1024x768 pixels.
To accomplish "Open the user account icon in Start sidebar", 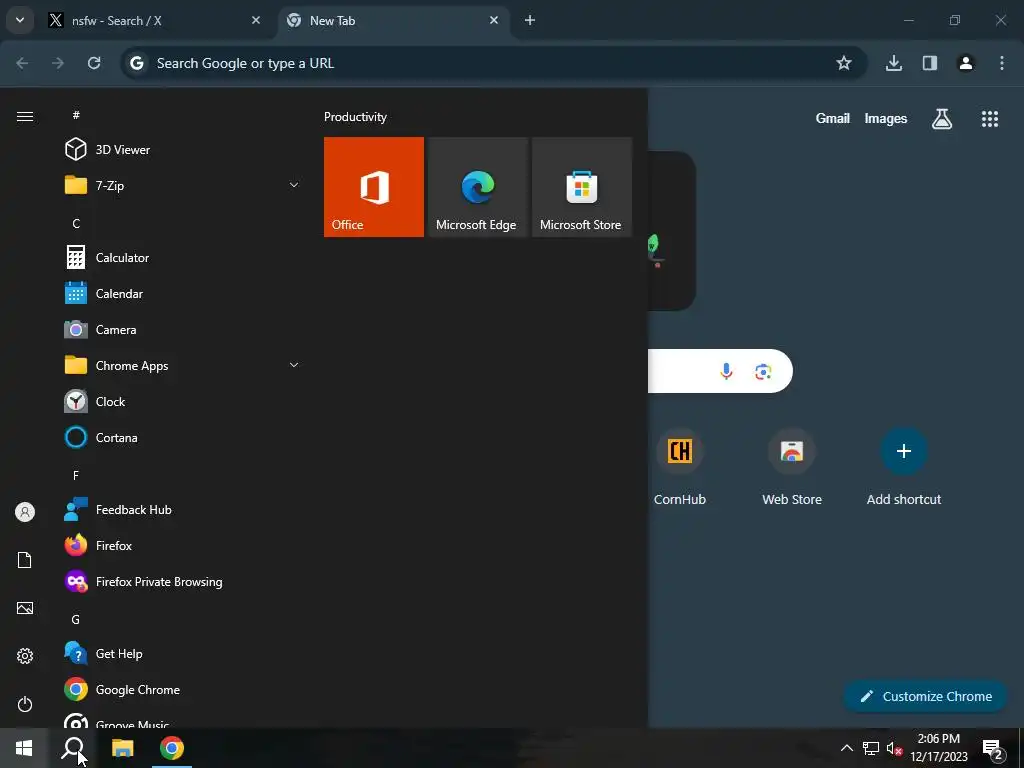I will pos(25,512).
